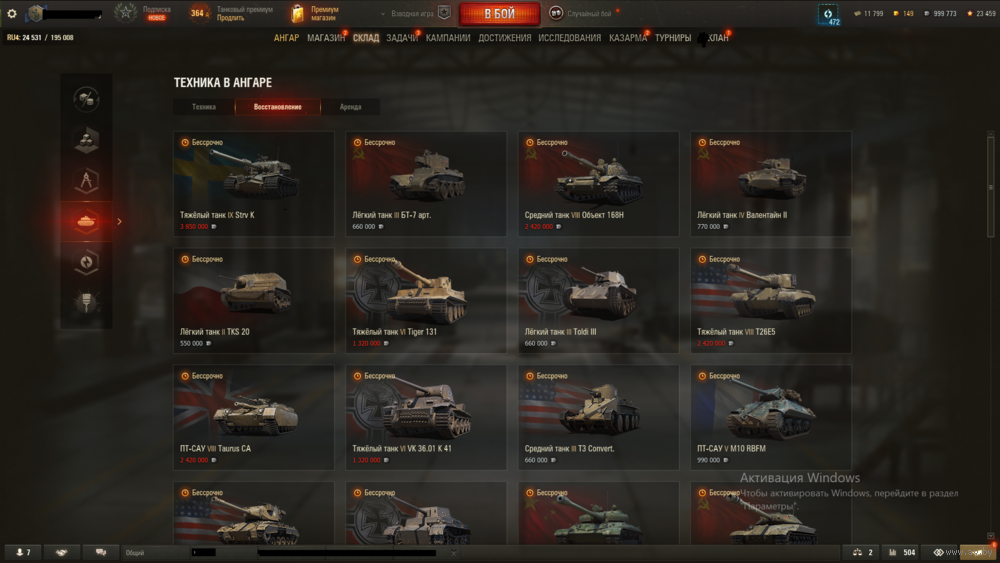1000x563 pixels.
Task: Click the red В БОЙ button
Action: click(499, 13)
